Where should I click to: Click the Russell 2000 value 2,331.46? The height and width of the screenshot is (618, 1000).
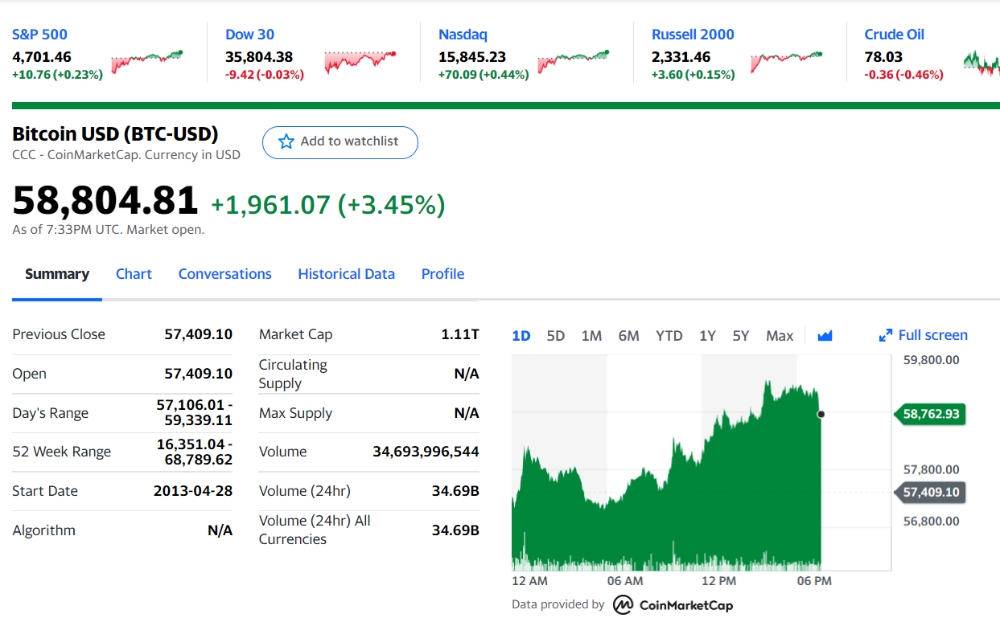click(x=680, y=57)
